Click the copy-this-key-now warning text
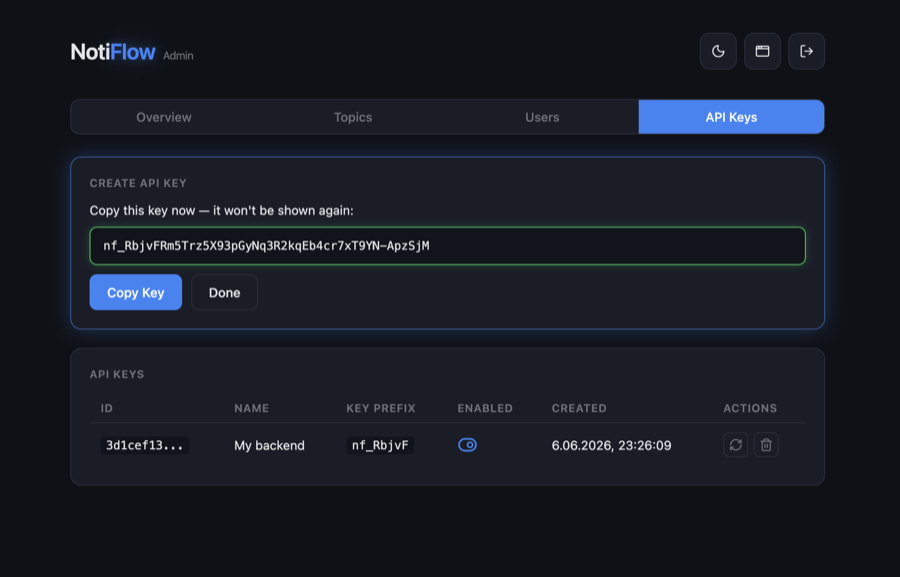Viewport: 900px width, 577px height. (222, 211)
